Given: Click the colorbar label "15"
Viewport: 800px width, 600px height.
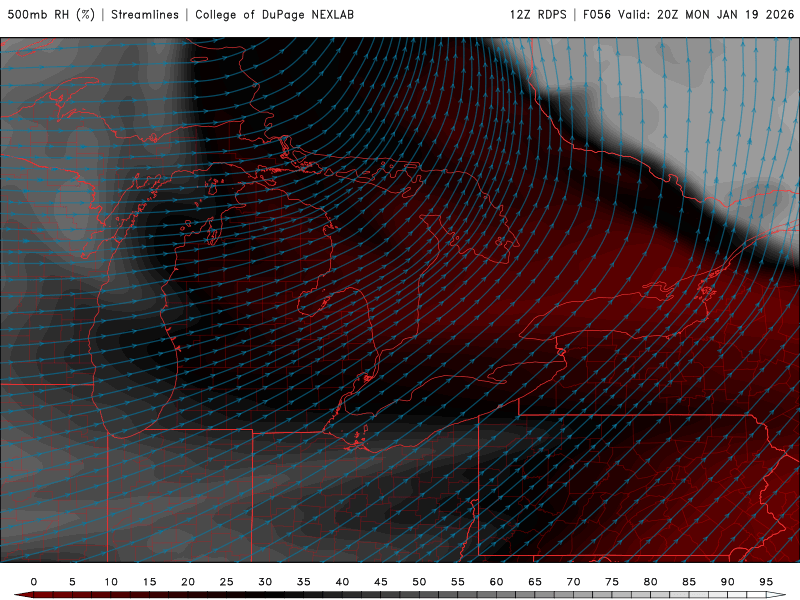Looking at the screenshot, I should pyautogui.click(x=149, y=582).
